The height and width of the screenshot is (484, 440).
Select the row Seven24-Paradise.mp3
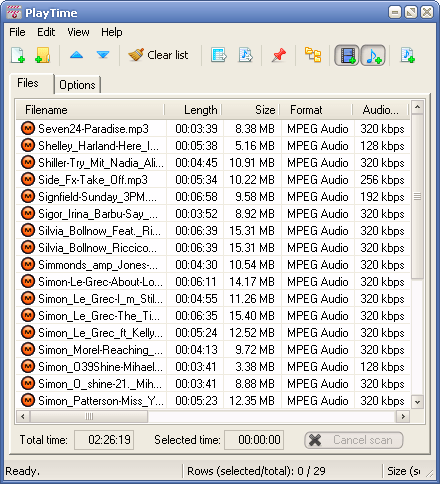click(x=213, y=129)
